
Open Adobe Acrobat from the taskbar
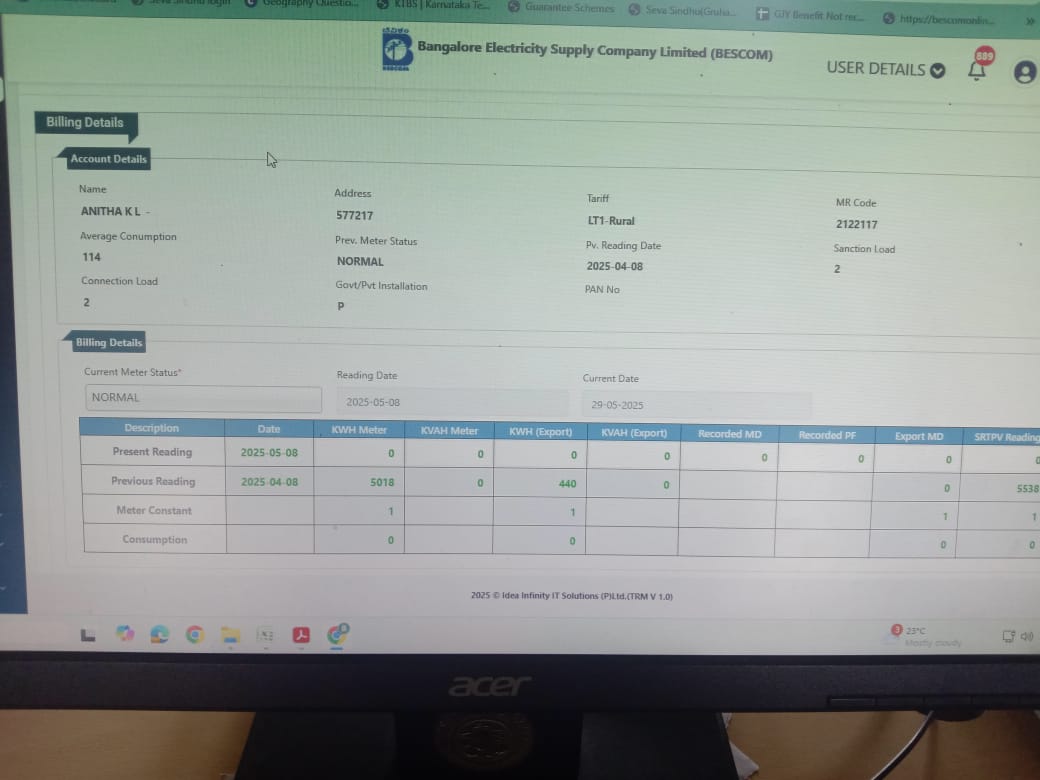pos(301,635)
